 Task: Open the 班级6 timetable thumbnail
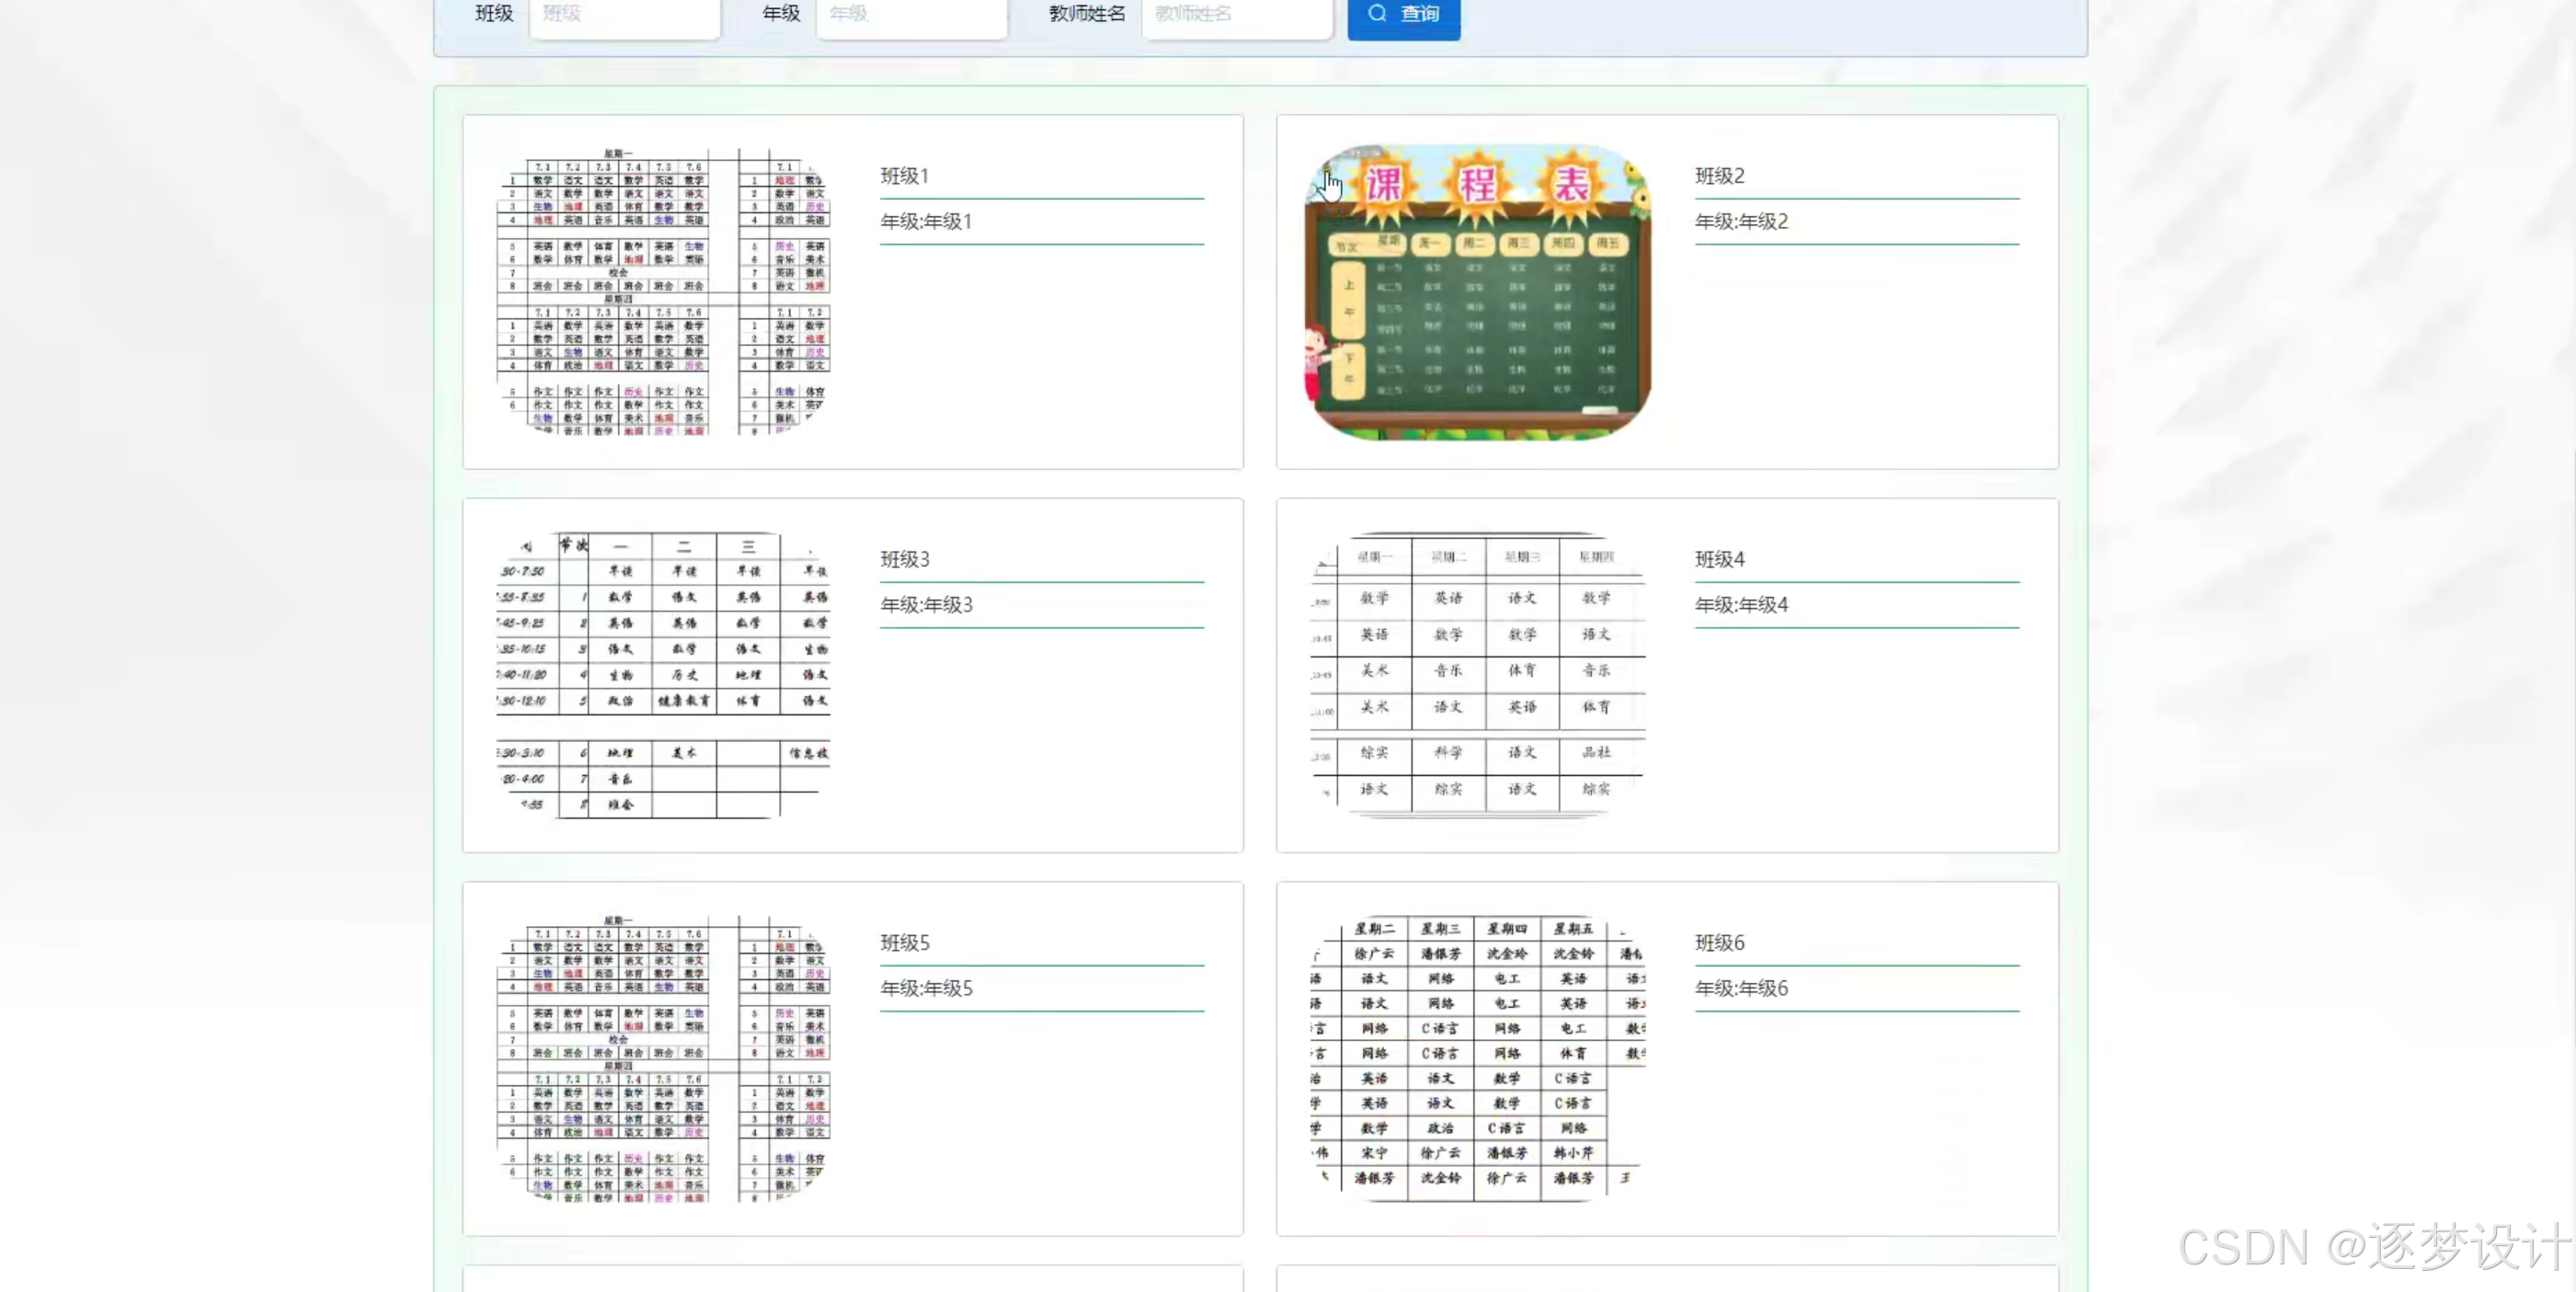click(1477, 1058)
